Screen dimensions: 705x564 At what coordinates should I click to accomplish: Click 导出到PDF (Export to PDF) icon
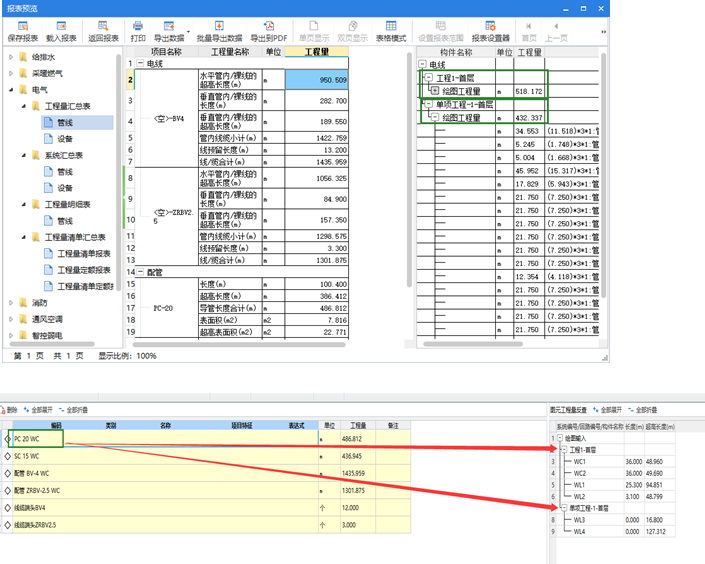(269, 31)
